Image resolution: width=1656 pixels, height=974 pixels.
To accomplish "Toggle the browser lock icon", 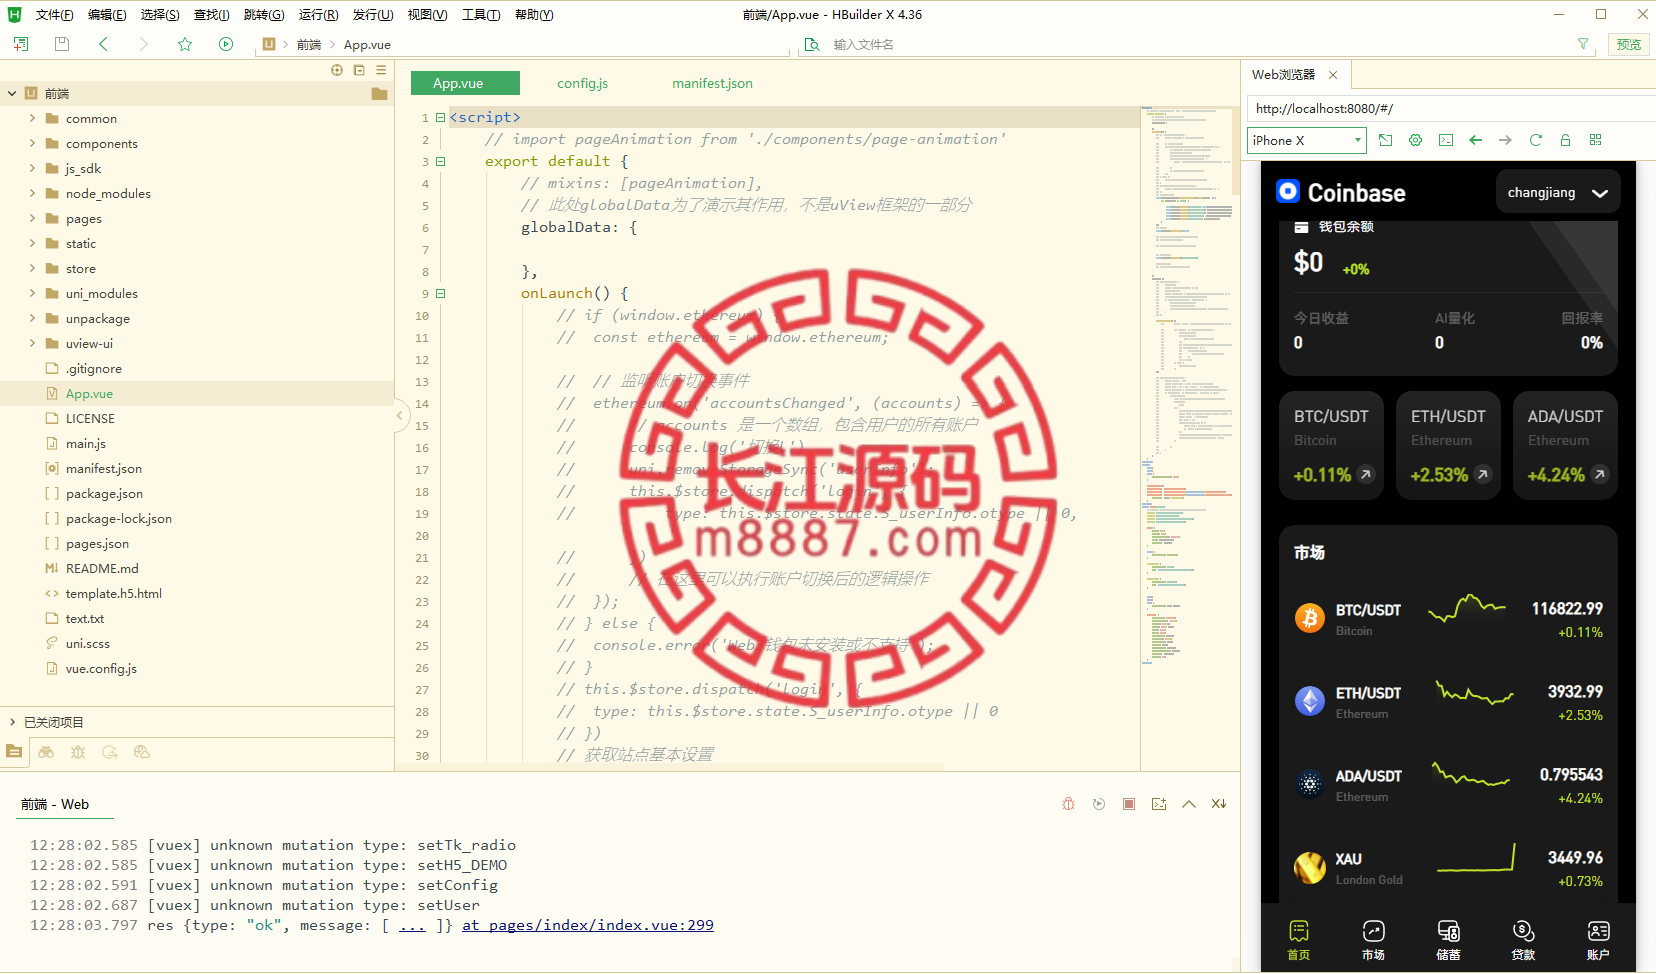I will coord(1566,140).
